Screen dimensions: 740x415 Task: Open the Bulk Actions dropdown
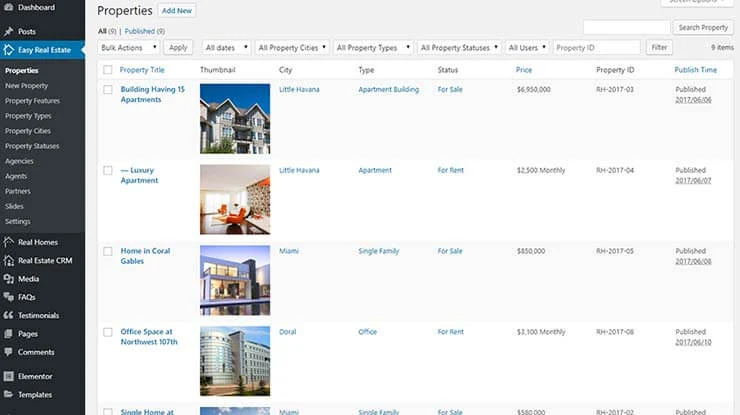128,48
